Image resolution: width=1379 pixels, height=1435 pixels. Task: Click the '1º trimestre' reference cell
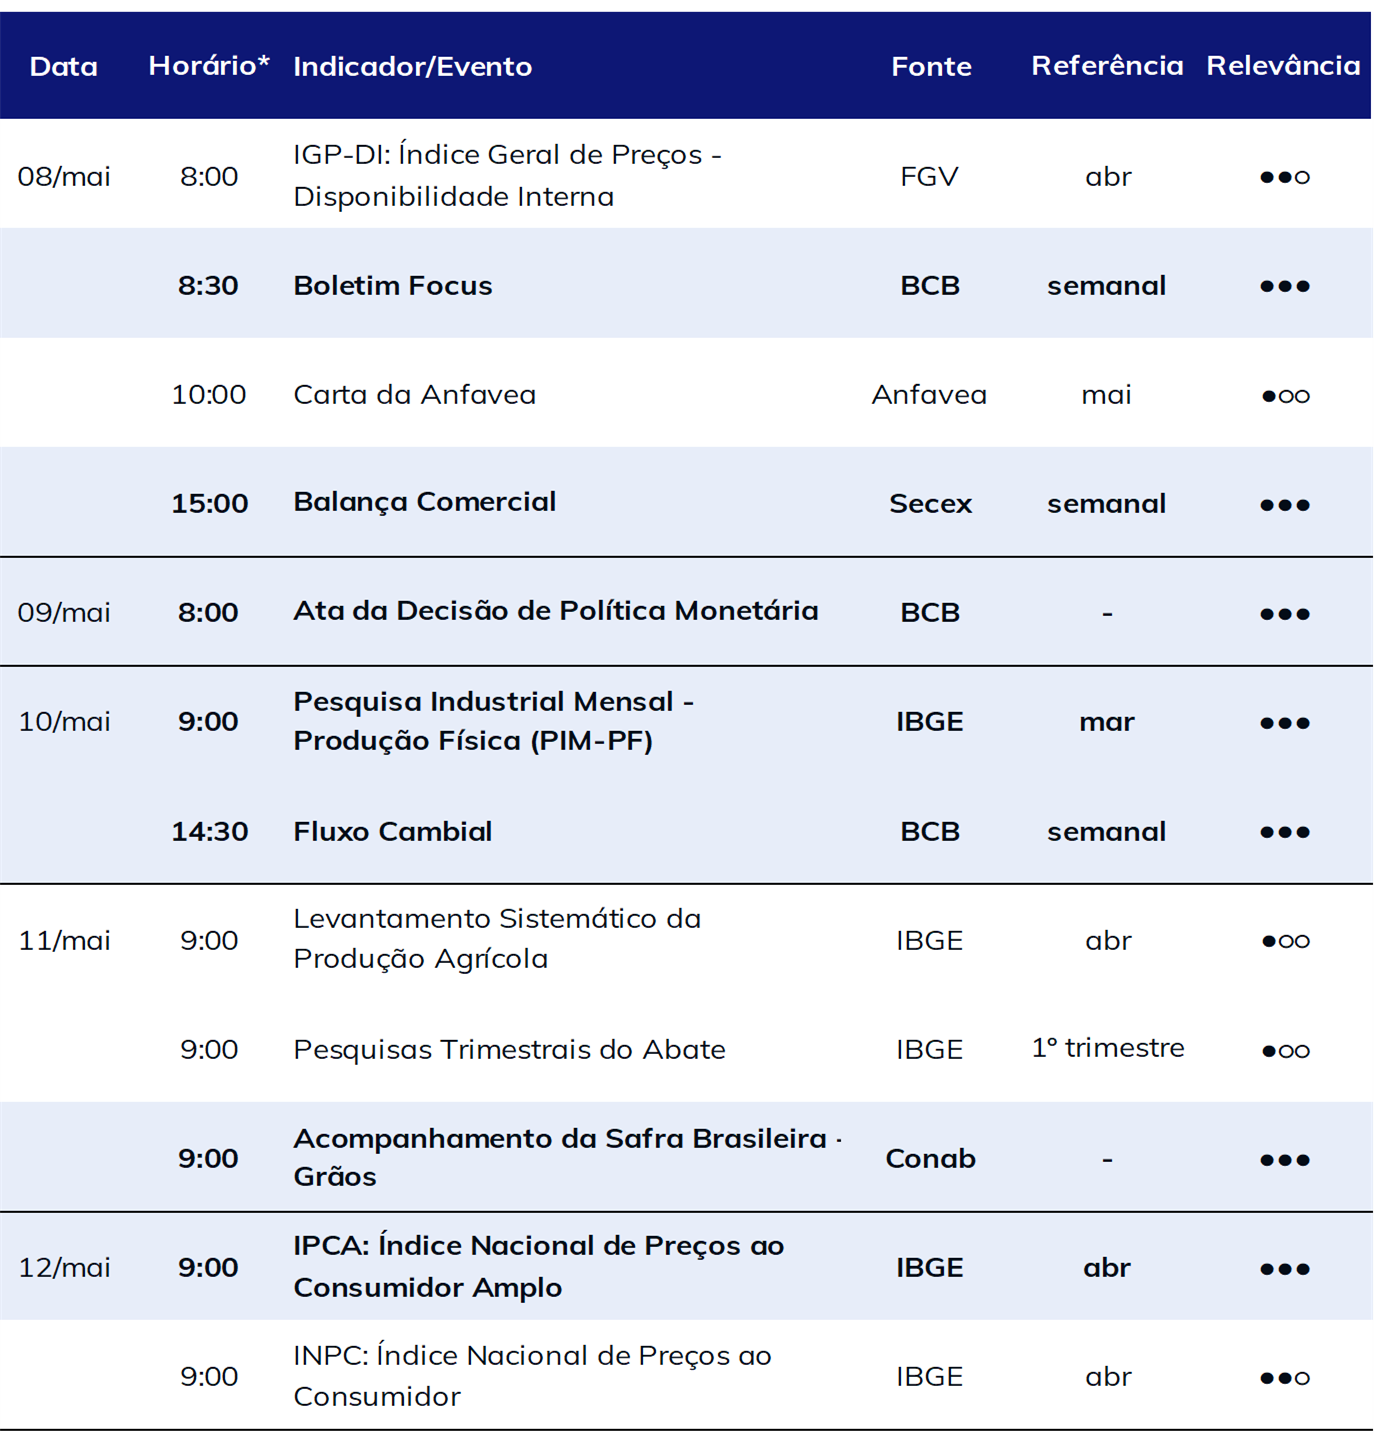[x=1108, y=1048]
